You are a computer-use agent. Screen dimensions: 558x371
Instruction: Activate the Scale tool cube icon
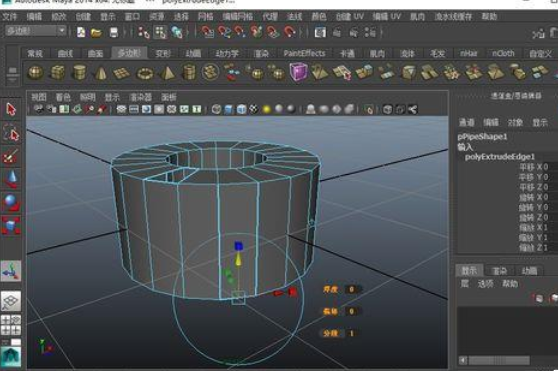[11, 226]
